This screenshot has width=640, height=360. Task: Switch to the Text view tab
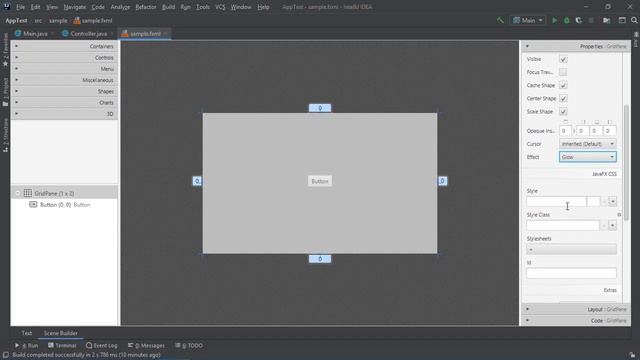pyautogui.click(x=27, y=333)
